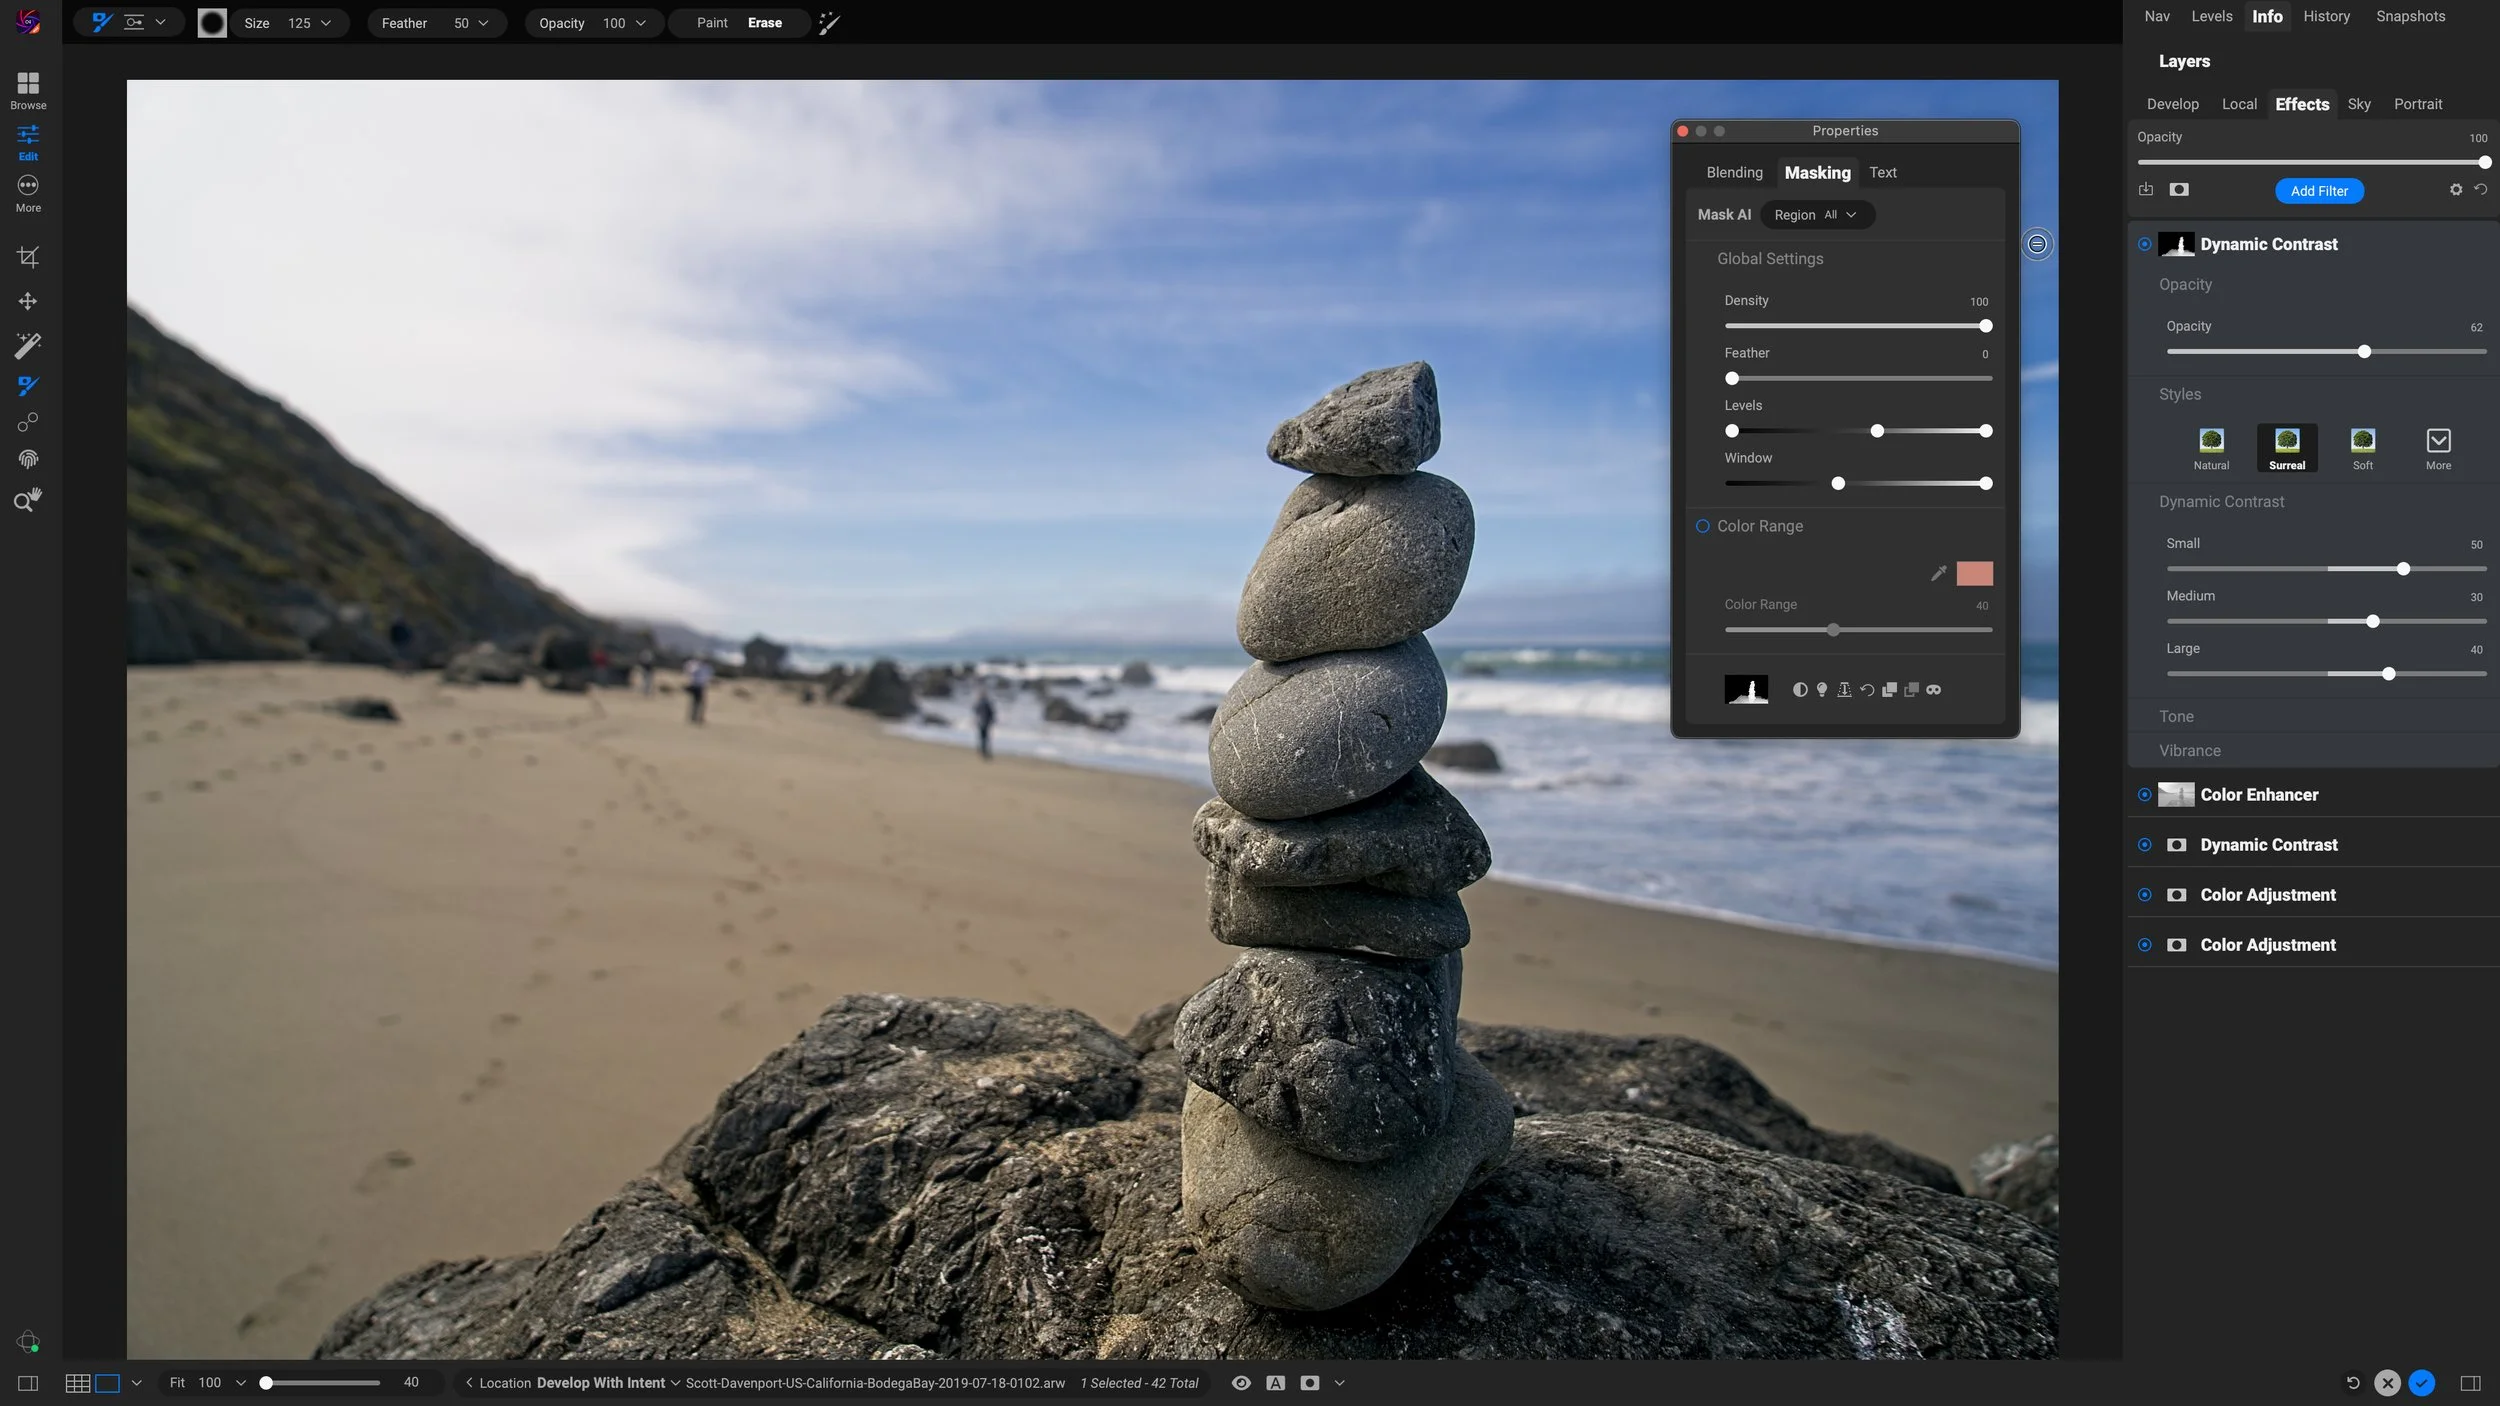Select the Masking Brush tool
The width and height of the screenshot is (2500, 1406).
[x=28, y=385]
